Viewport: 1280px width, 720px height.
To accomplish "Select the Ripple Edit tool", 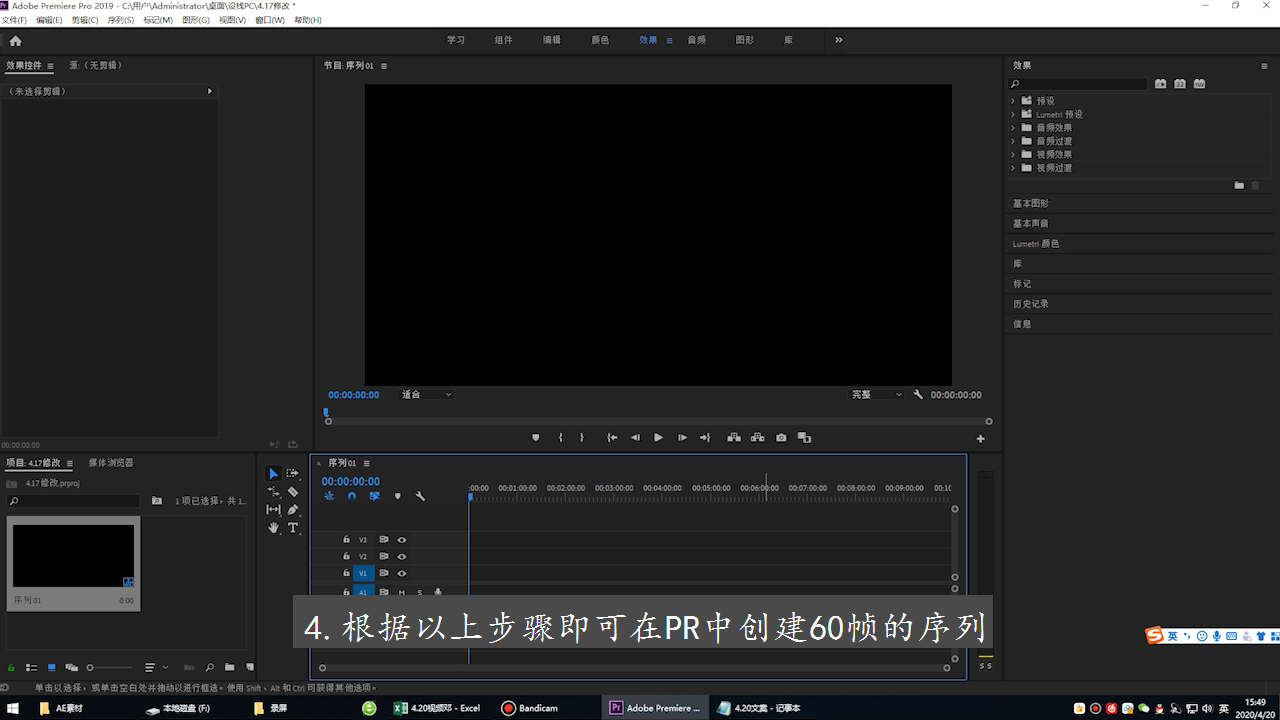I will (273, 492).
